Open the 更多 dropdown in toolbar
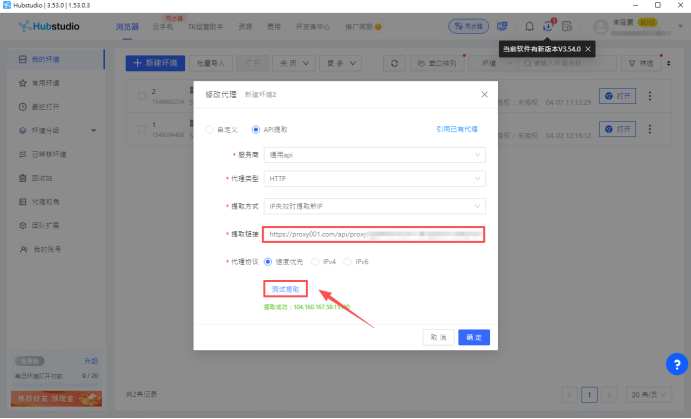 click(x=341, y=63)
